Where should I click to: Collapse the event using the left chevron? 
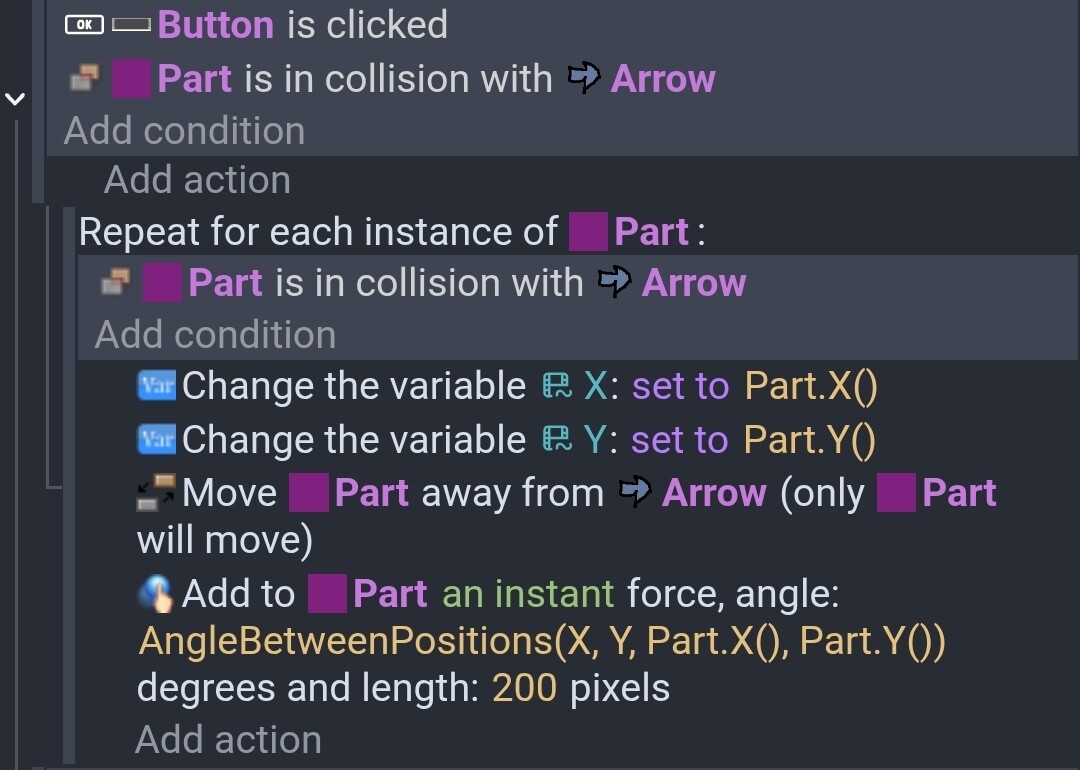(15, 99)
